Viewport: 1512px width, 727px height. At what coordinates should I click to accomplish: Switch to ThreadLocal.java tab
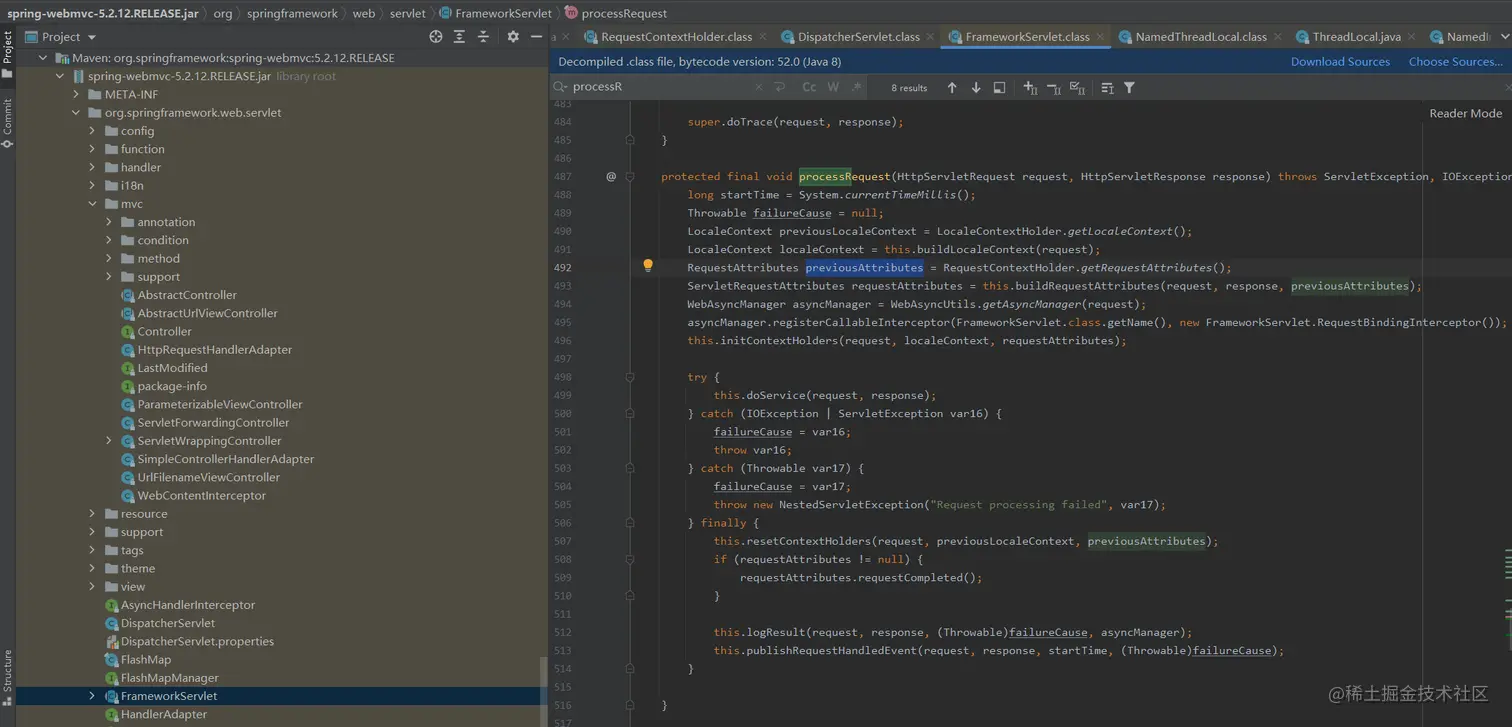[1355, 37]
